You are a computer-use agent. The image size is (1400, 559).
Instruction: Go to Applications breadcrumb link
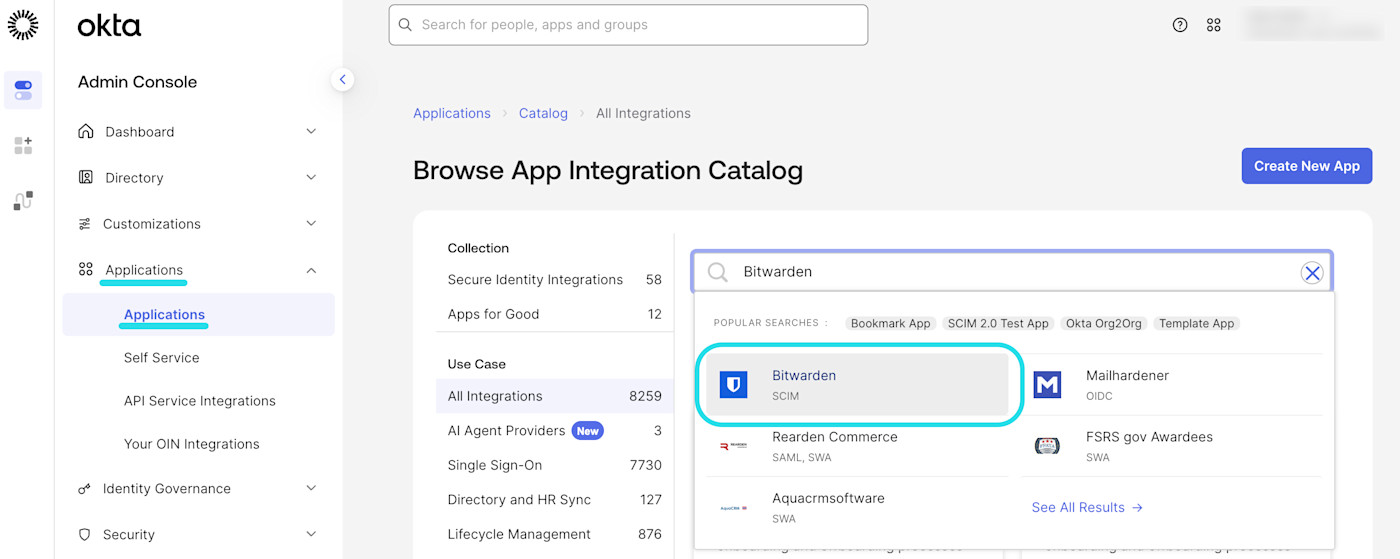pyautogui.click(x=452, y=113)
